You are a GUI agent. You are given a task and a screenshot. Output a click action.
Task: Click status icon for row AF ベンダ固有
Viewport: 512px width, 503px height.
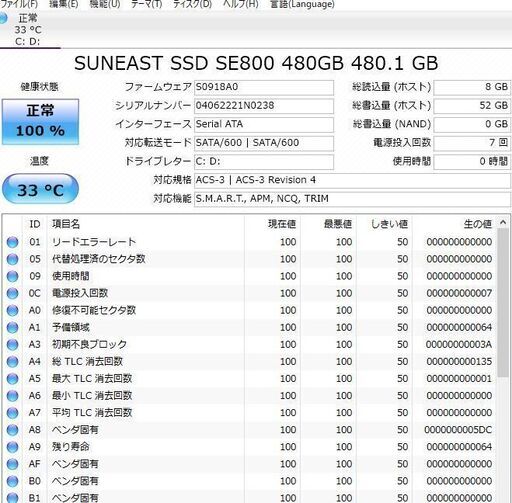click(12, 464)
